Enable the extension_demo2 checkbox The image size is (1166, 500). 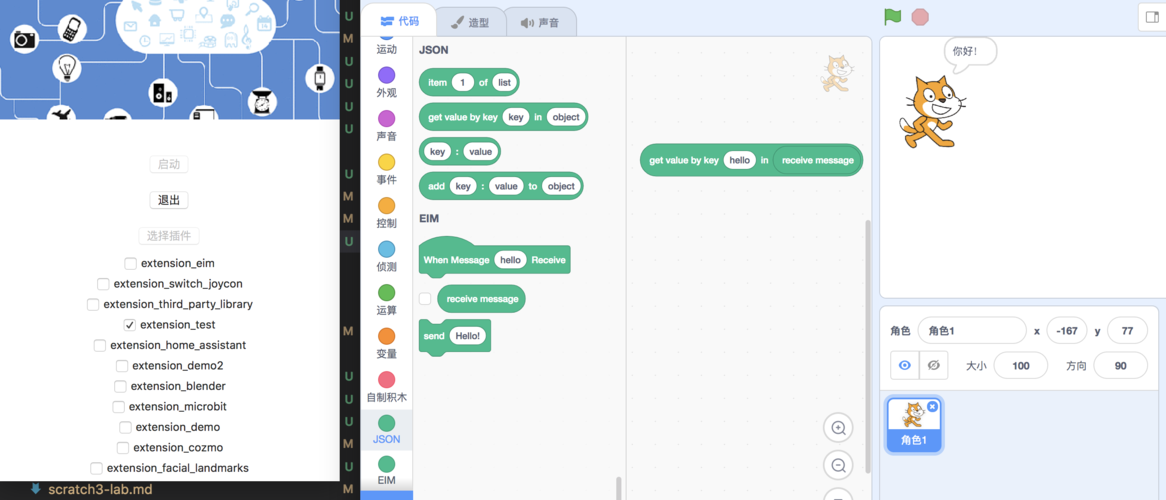coord(122,366)
